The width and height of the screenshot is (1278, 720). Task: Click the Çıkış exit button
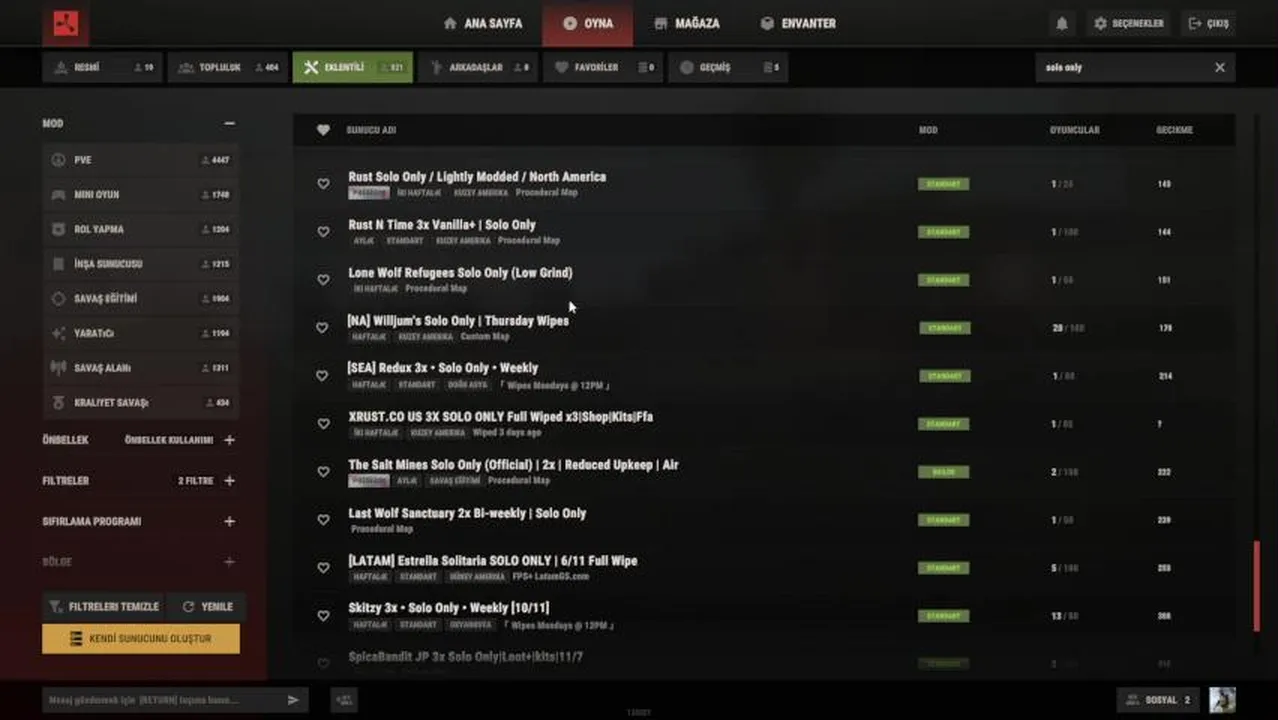click(1208, 23)
